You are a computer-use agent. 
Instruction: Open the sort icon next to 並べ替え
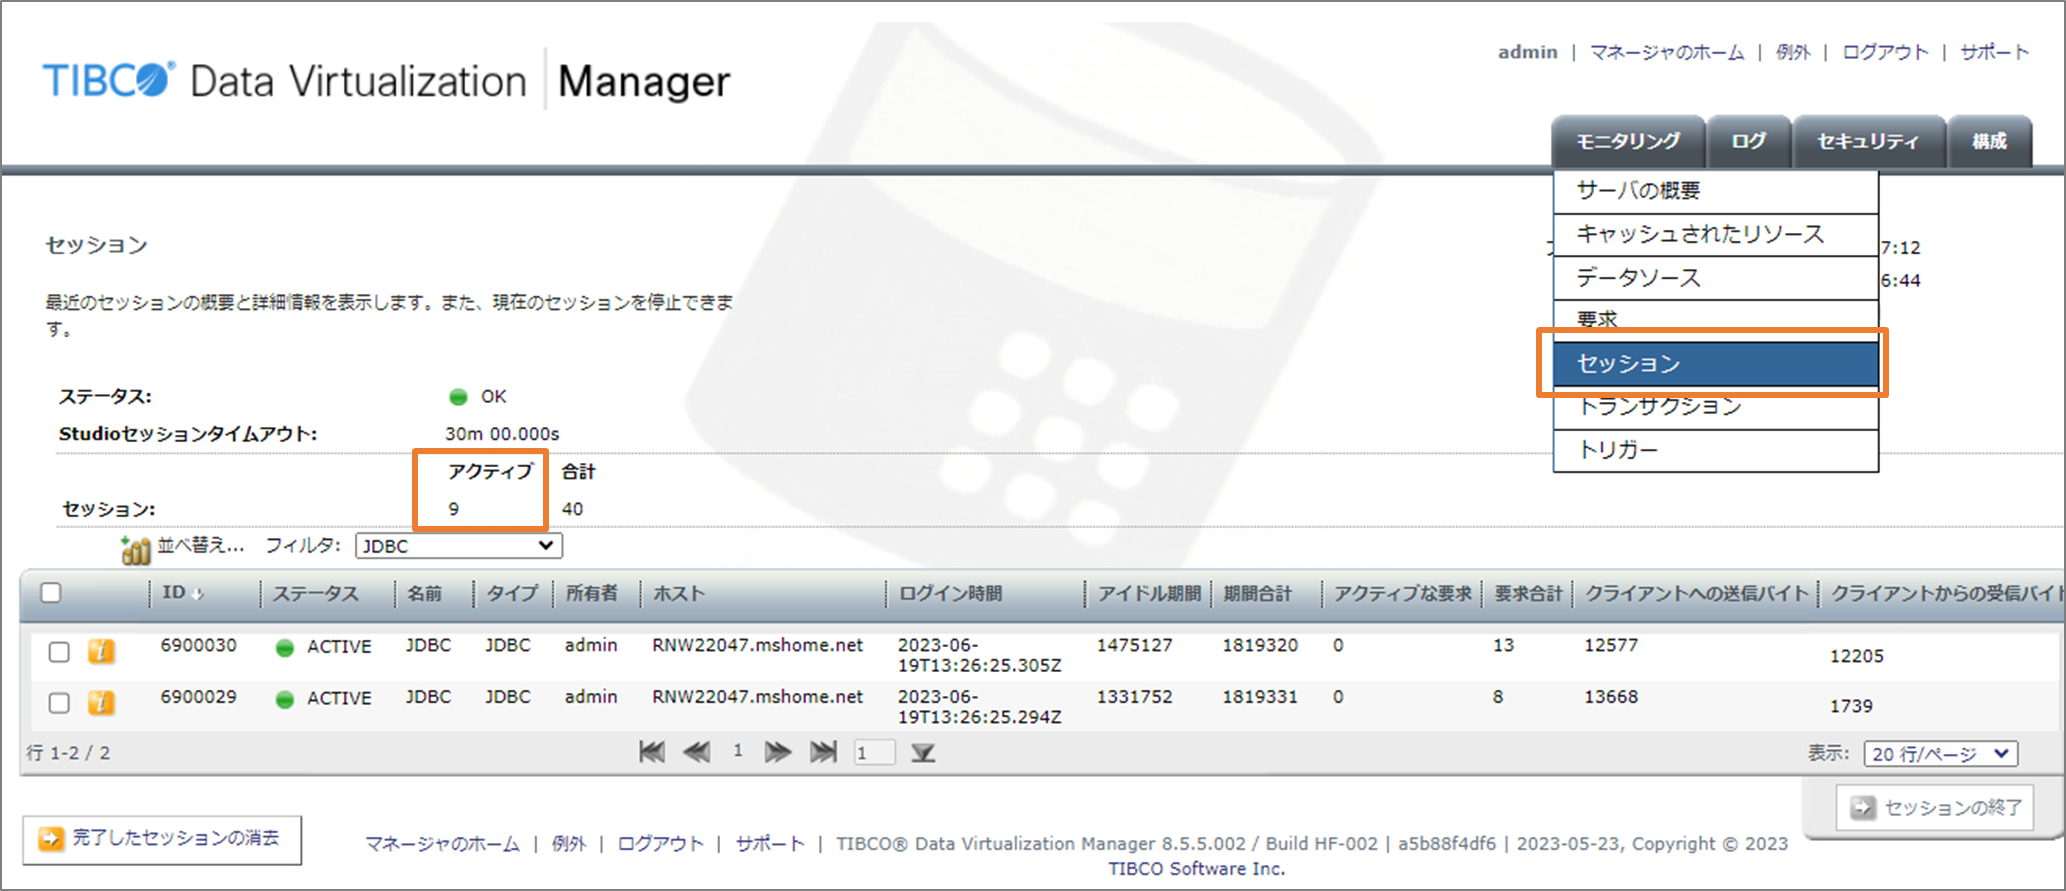[135, 548]
